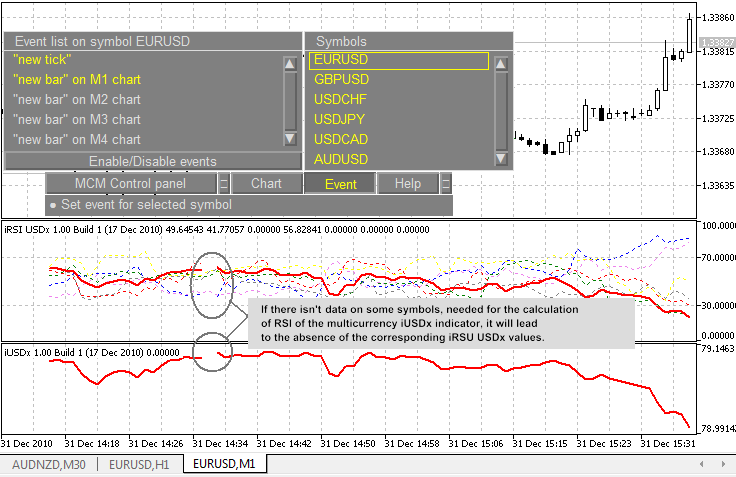Viewport: 736px width, 477px height.
Task: Click the event list scroll-up arrow
Action: pyautogui.click(x=290, y=64)
